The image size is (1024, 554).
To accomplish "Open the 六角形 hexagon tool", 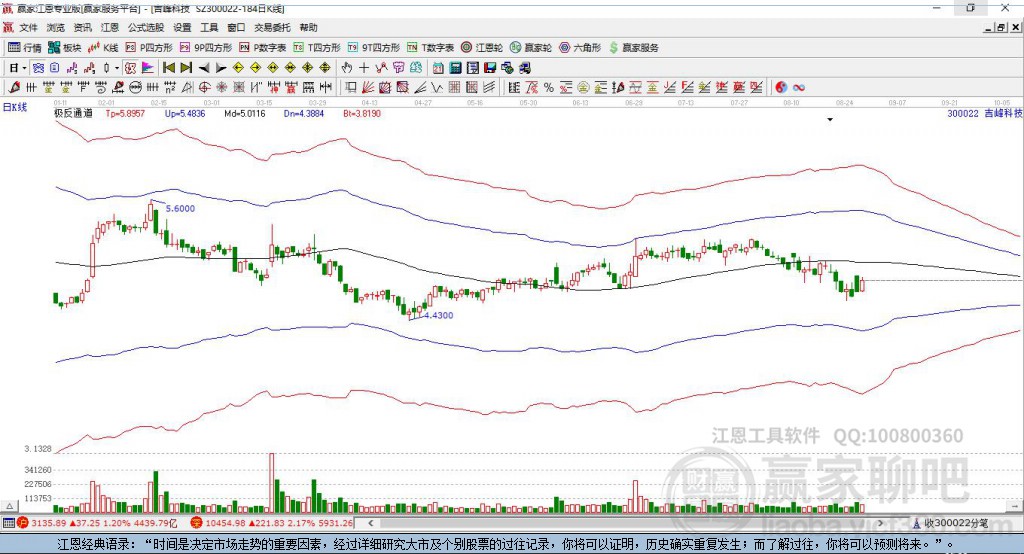I will pos(580,48).
